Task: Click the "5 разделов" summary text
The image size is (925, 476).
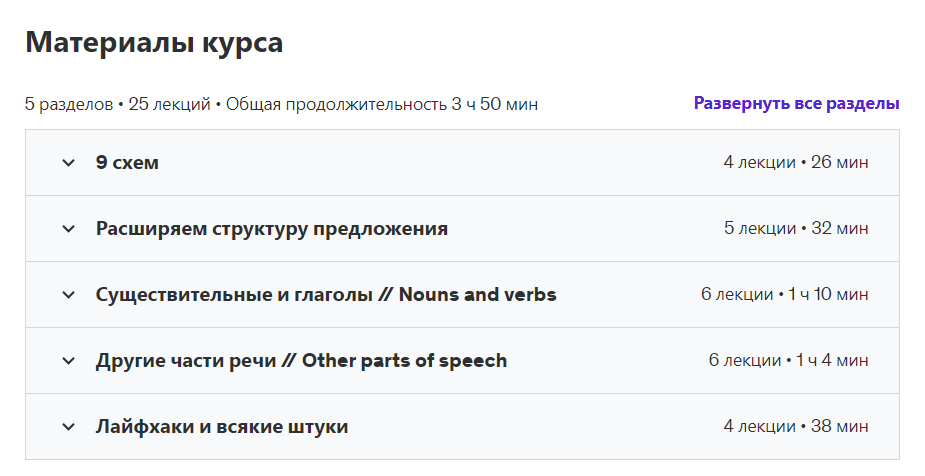Action: (68, 104)
